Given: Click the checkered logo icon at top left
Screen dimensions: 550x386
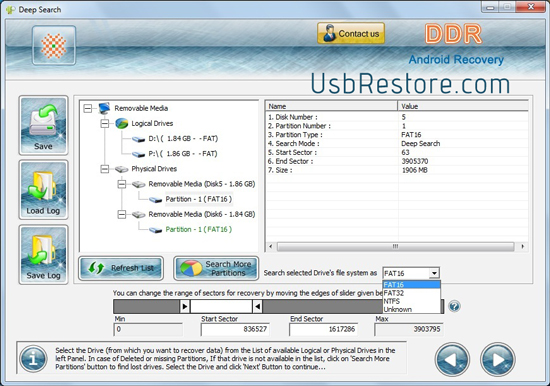Looking at the screenshot, I should click(54, 46).
